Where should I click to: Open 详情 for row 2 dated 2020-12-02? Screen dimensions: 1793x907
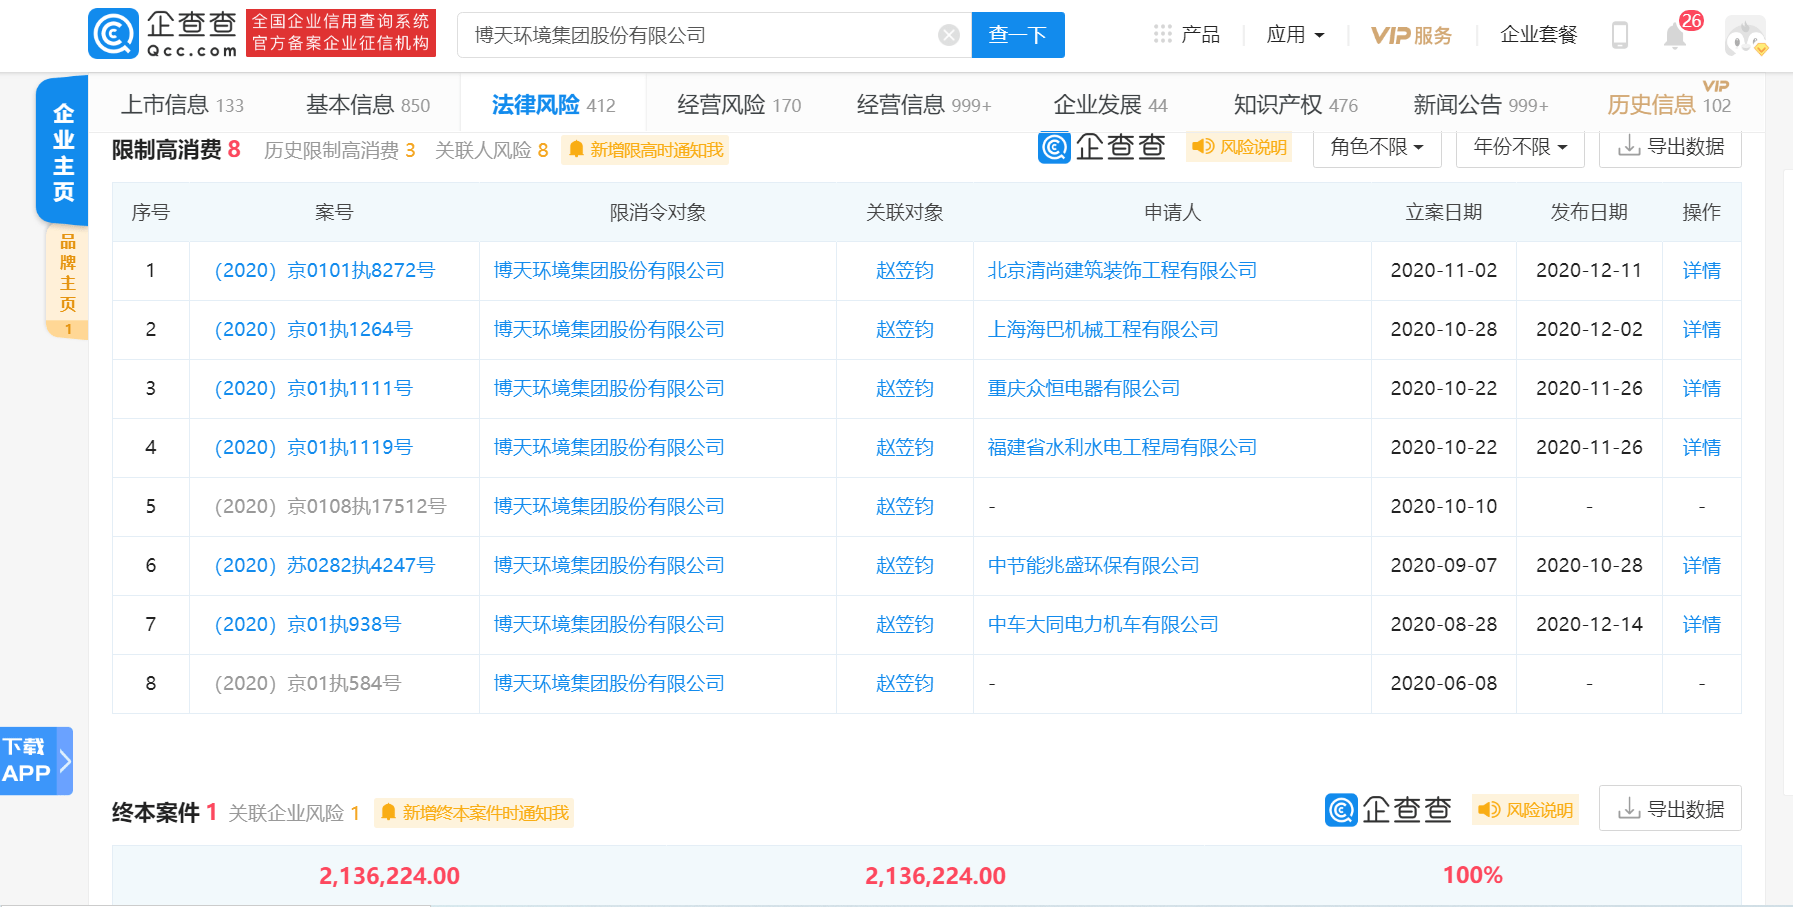coord(1701,330)
